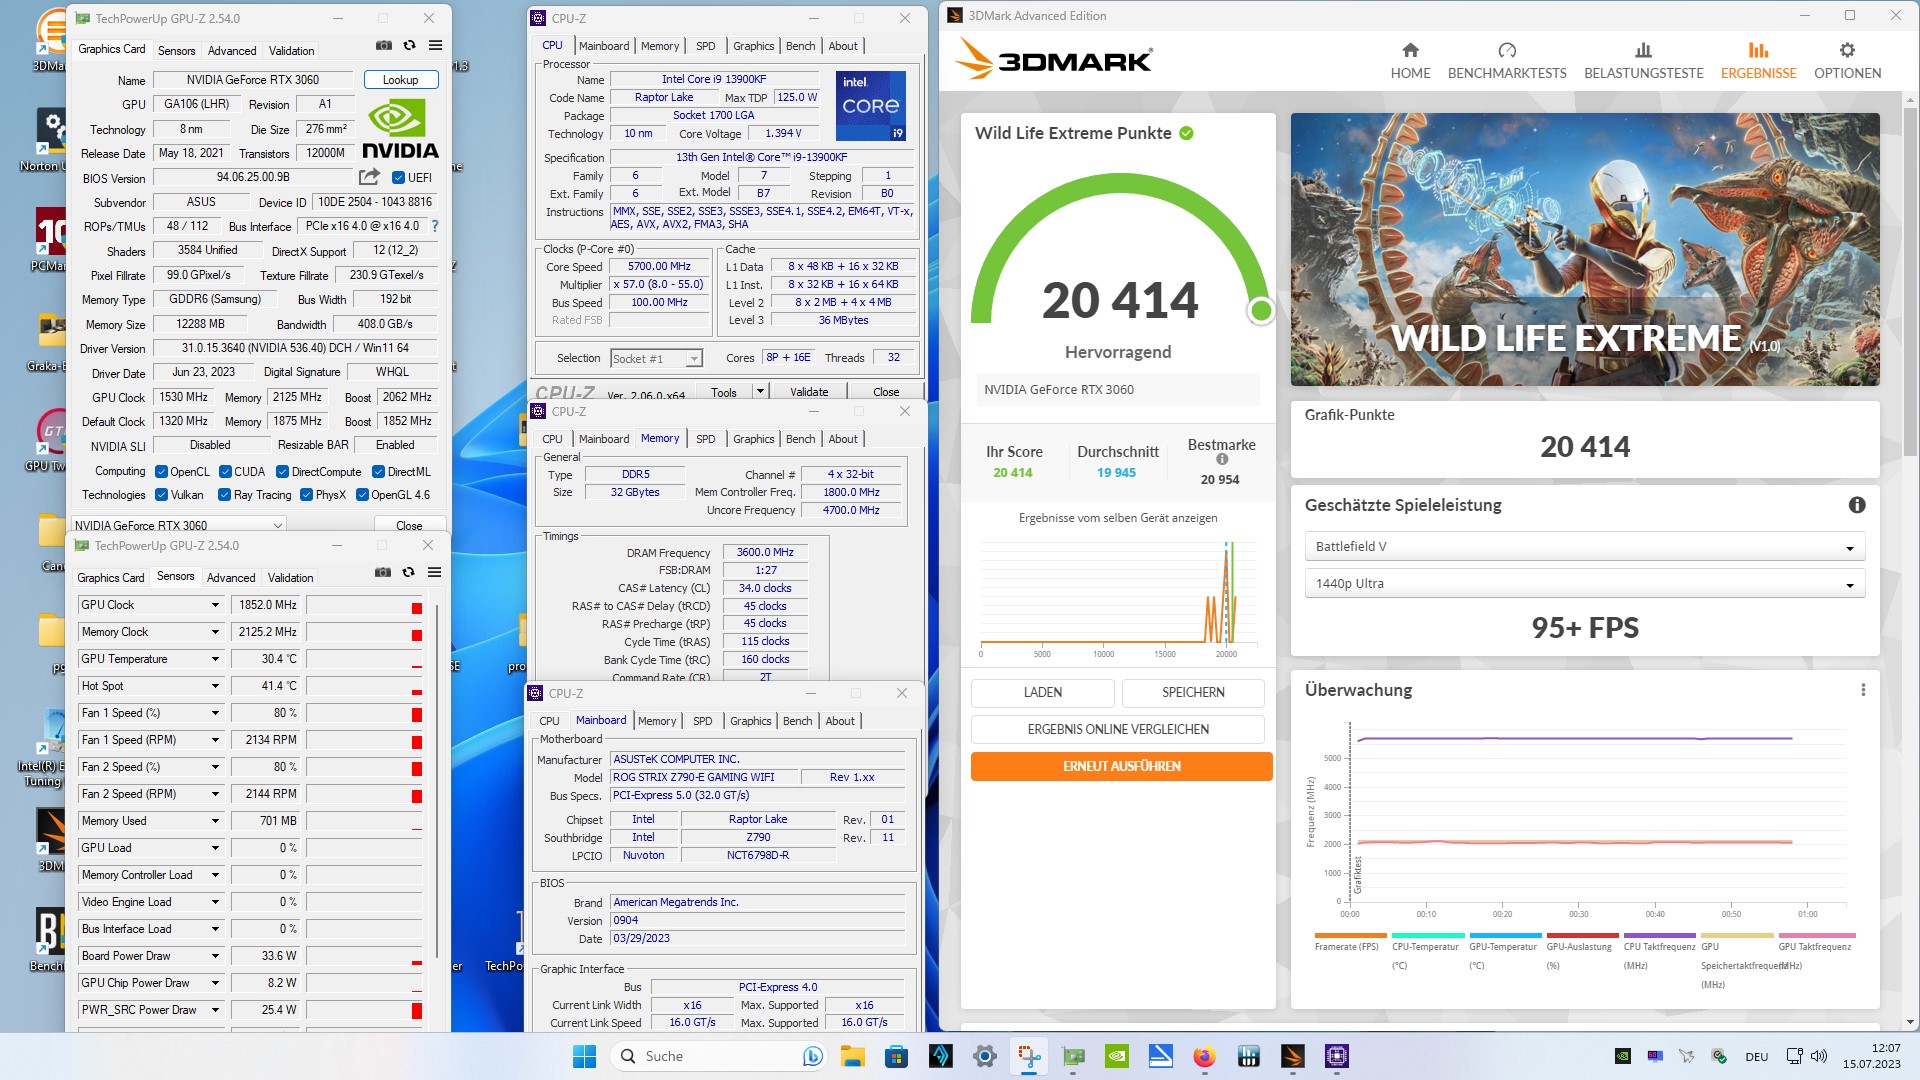Expand the Board Power Draw sensor dropdown
This screenshot has height=1080, width=1920.
[214, 956]
